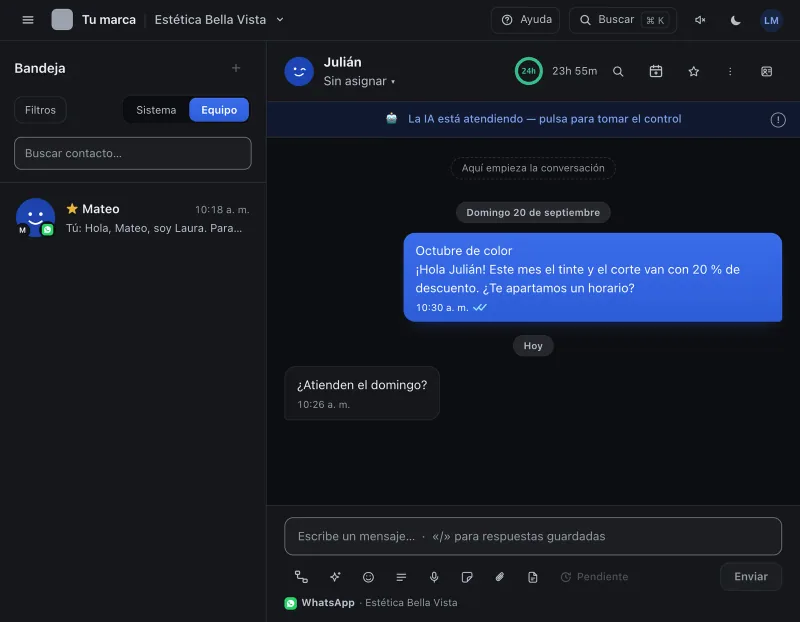Viewport: 800px width, 622px height.
Task: Expand the Estética Bella Vista workspace dropdown
Action: point(219,20)
